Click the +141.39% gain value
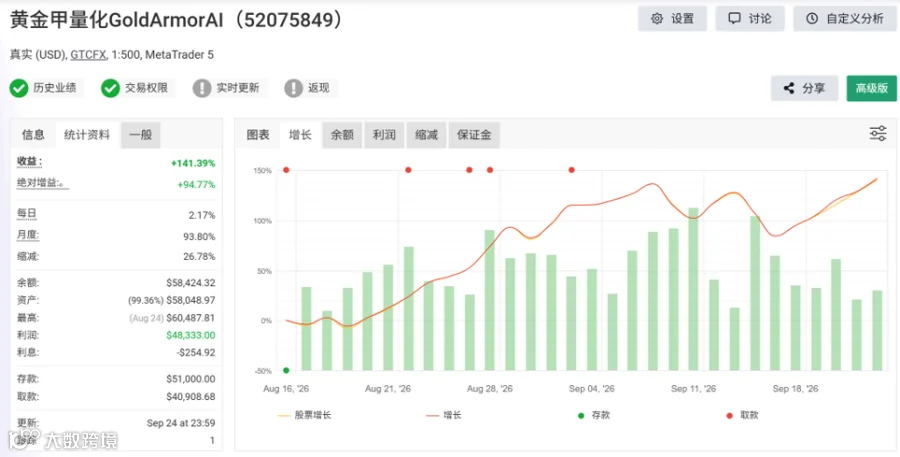Image resolution: width=900 pixels, height=457 pixels. coord(193,164)
